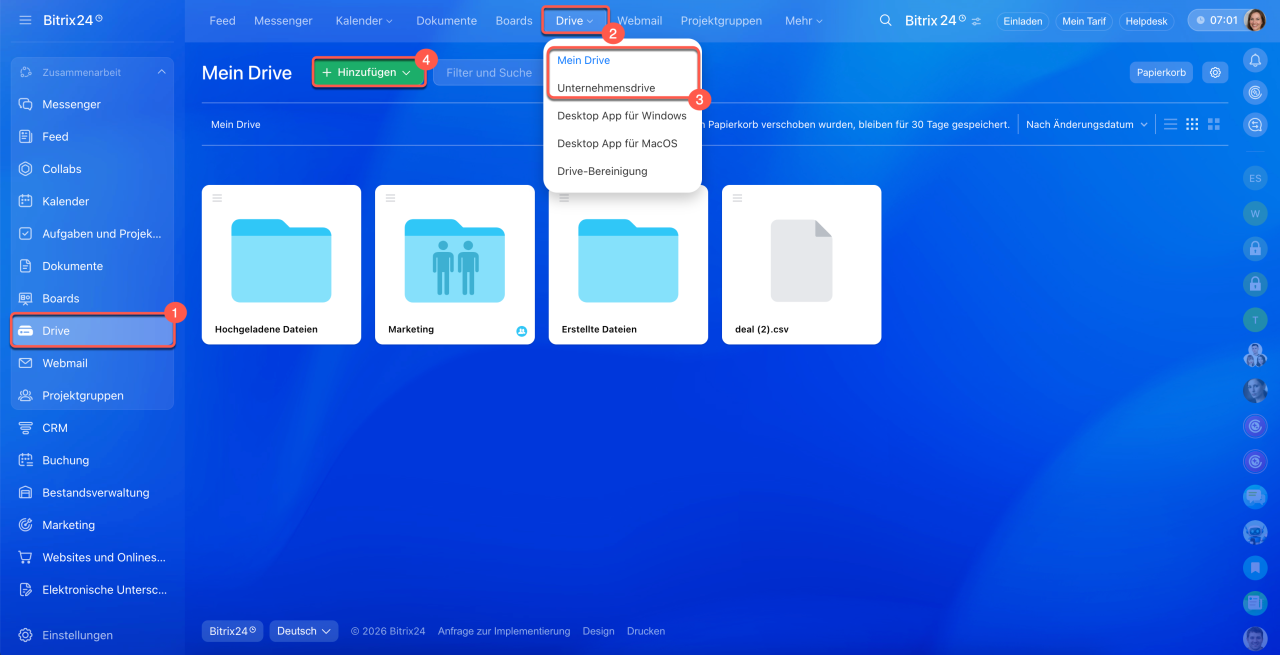Click the Filter und Suche field
The image size is (1280, 655).
click(x=489, y=72)
